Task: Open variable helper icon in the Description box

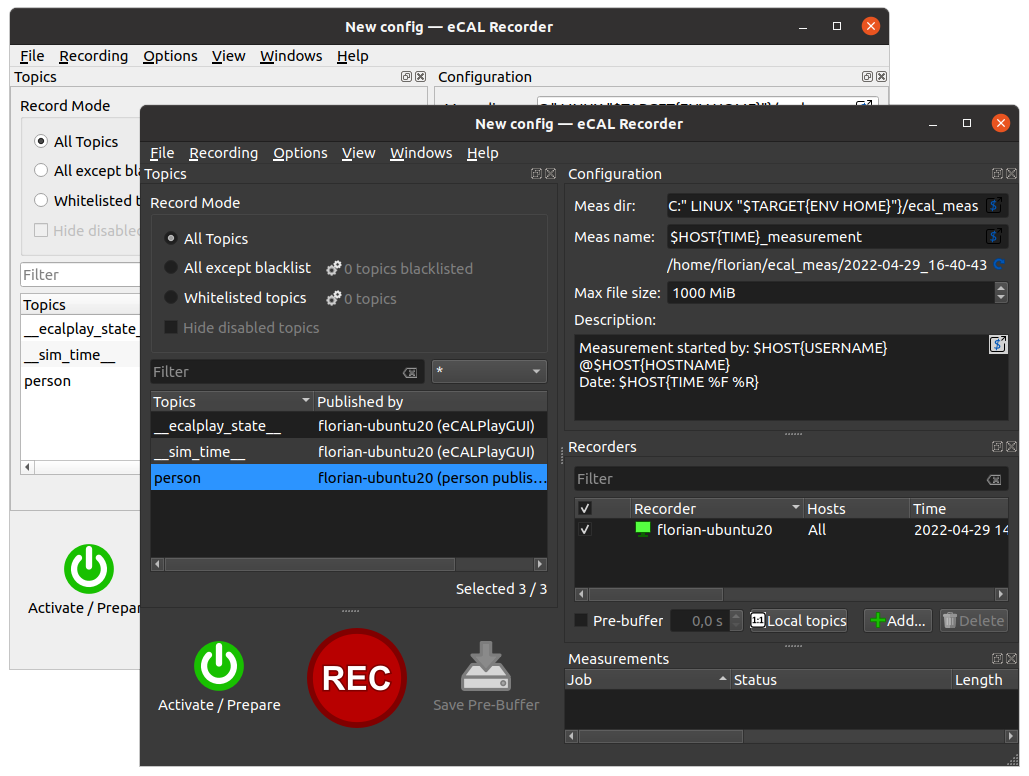Action: tap(997, 345)
